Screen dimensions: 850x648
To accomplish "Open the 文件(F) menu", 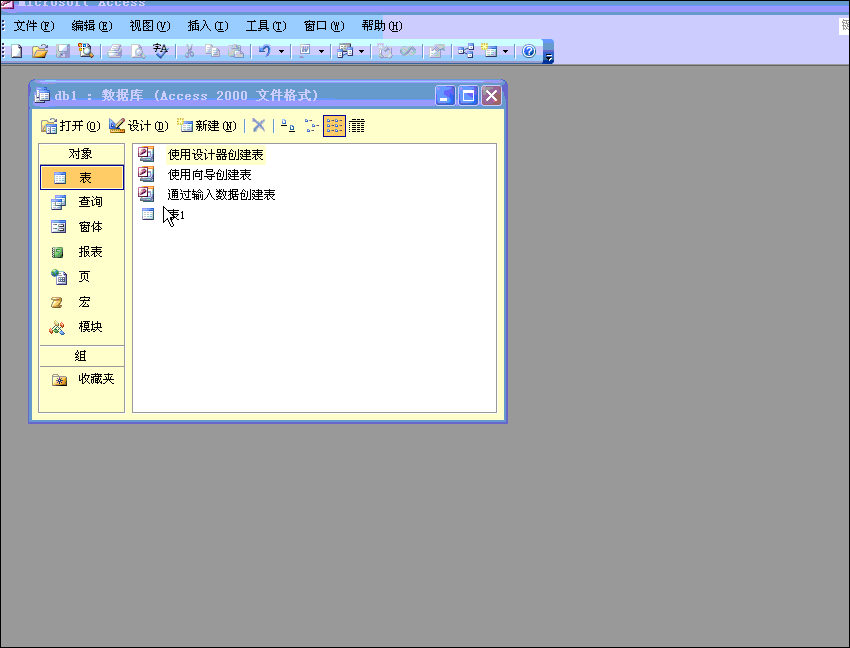I will point(34,26).
